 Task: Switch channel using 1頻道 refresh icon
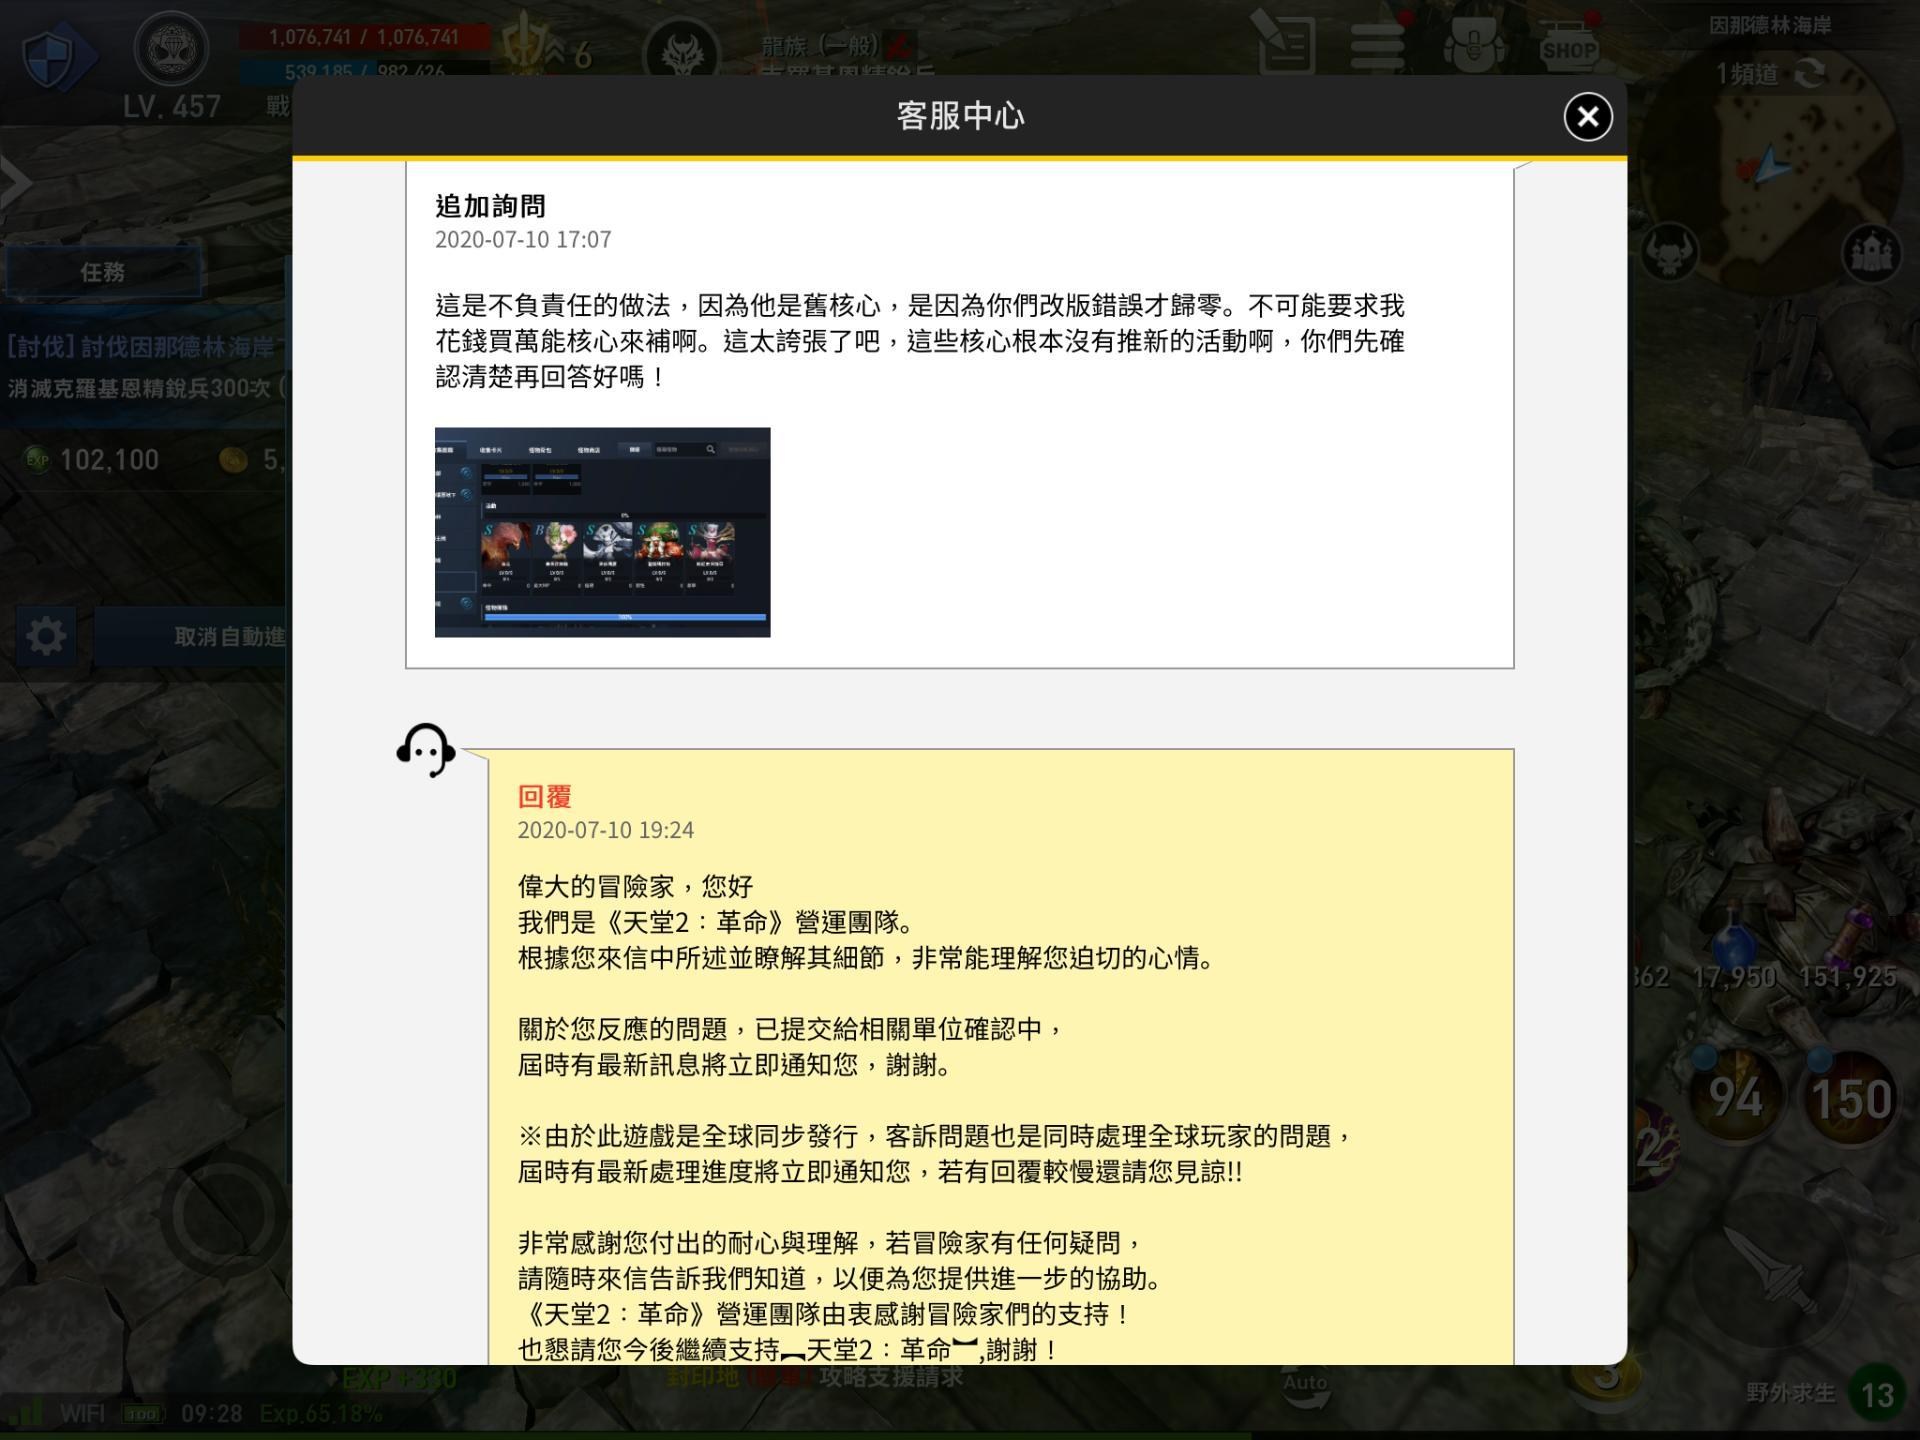1809,74
